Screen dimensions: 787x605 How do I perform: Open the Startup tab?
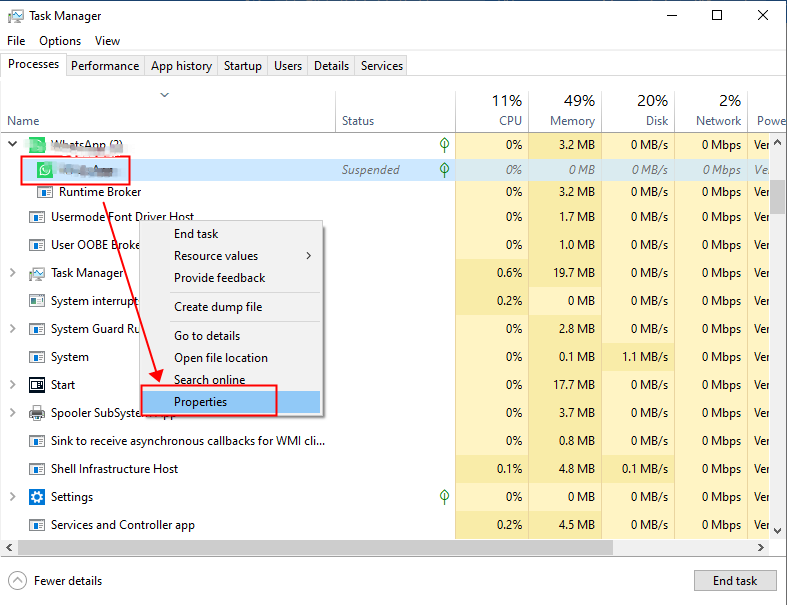242,66
